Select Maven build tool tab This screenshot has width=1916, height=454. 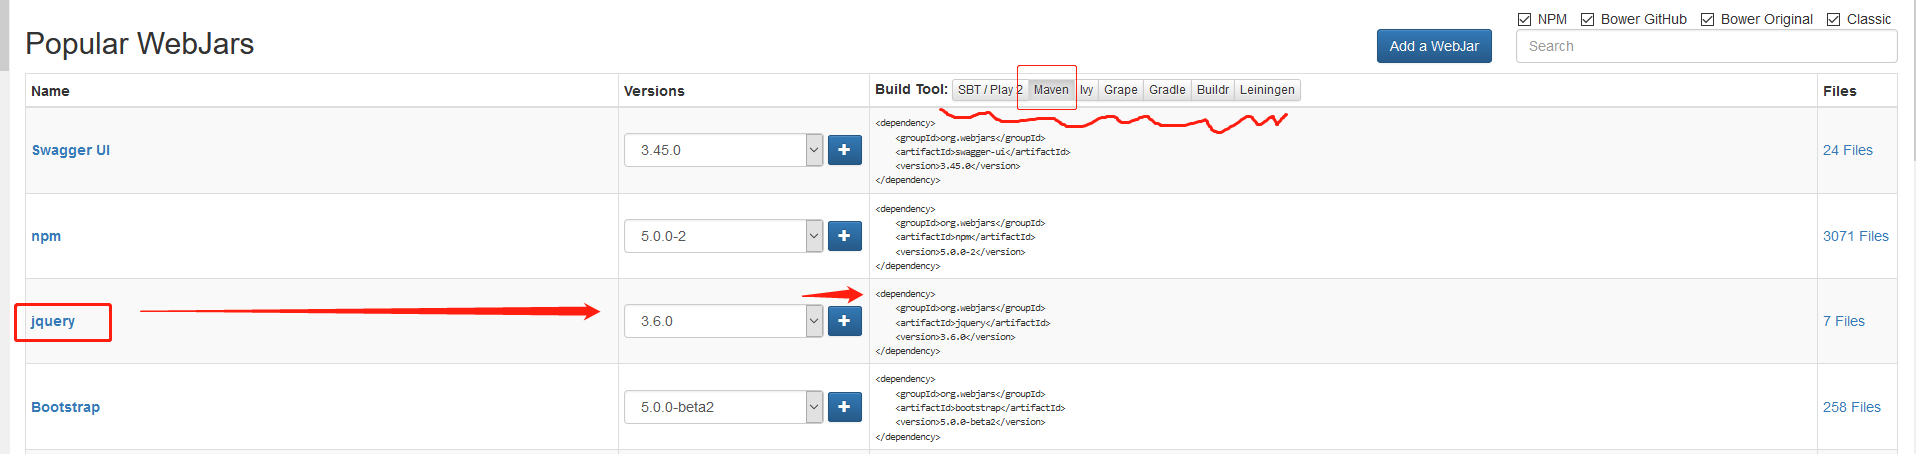[x=1051, y=90]
